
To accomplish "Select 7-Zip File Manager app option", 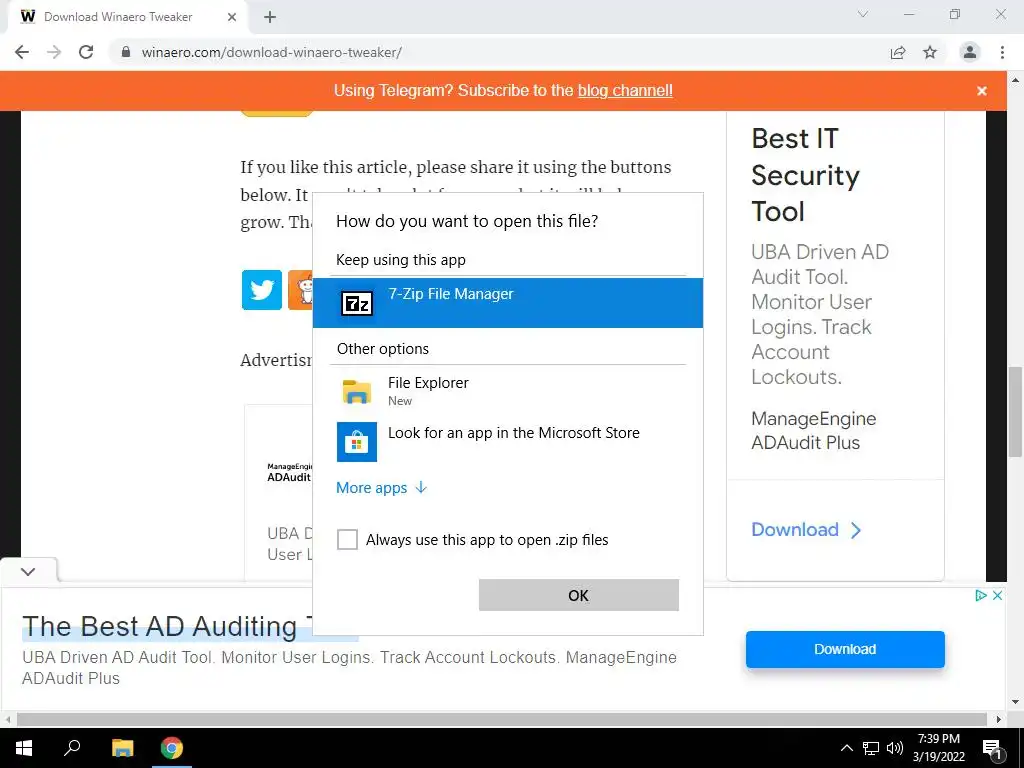I will [507, 303].
